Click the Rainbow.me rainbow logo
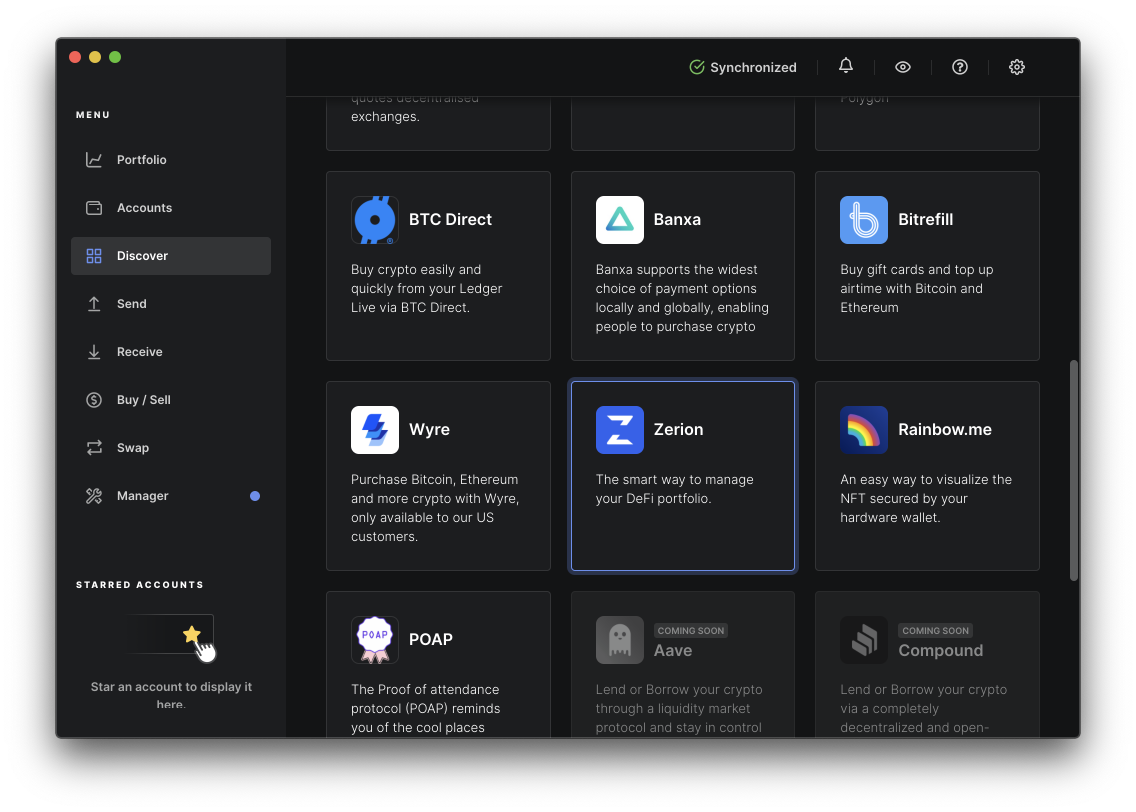 click(863, 429)
